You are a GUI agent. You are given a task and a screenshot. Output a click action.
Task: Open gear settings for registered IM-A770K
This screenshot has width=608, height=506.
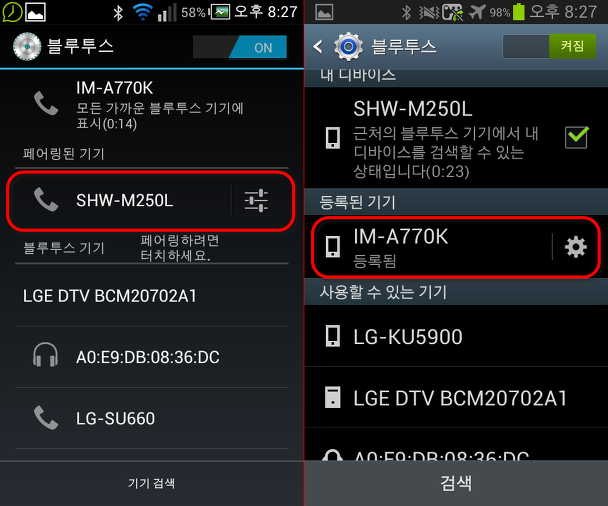tap(575, 247)
